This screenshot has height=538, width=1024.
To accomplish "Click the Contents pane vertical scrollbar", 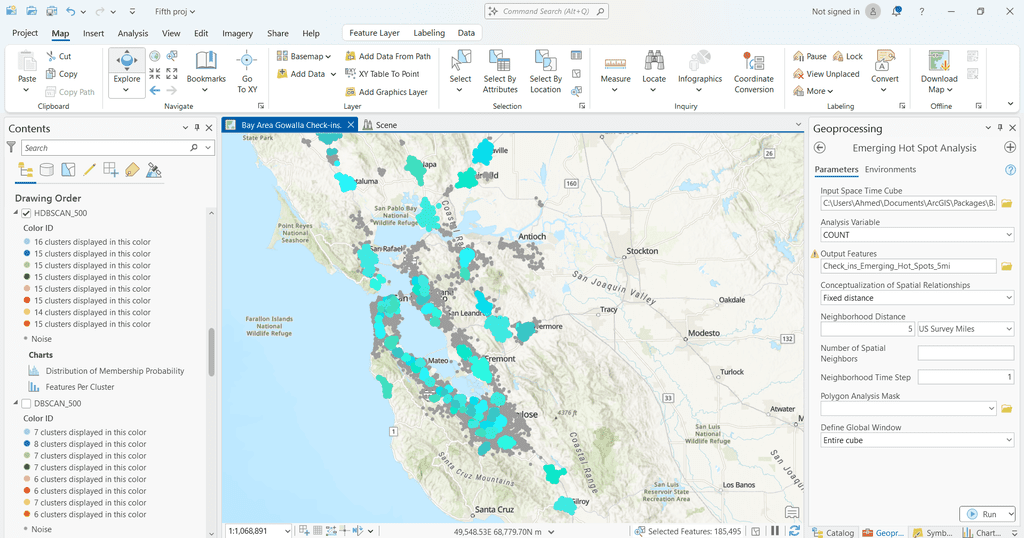I will tap(211, 352).
